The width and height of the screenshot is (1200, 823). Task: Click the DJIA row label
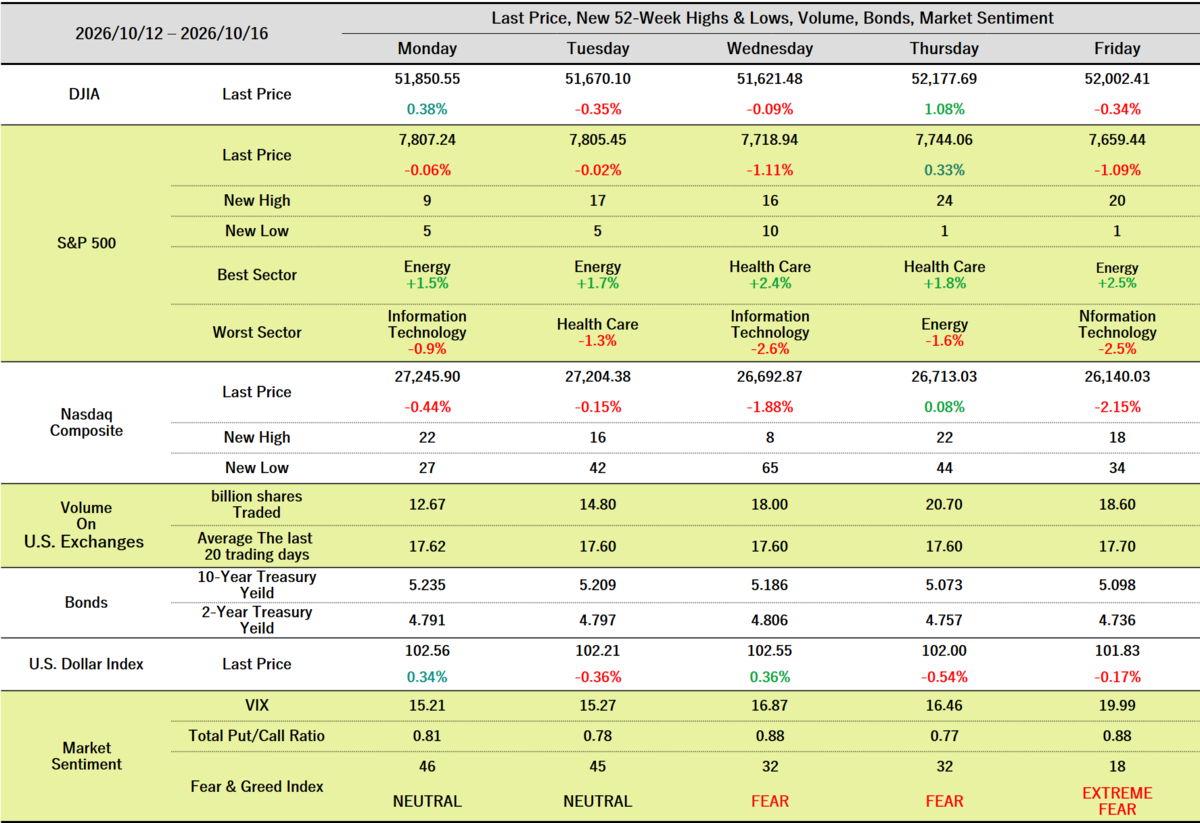click(85, 94)
